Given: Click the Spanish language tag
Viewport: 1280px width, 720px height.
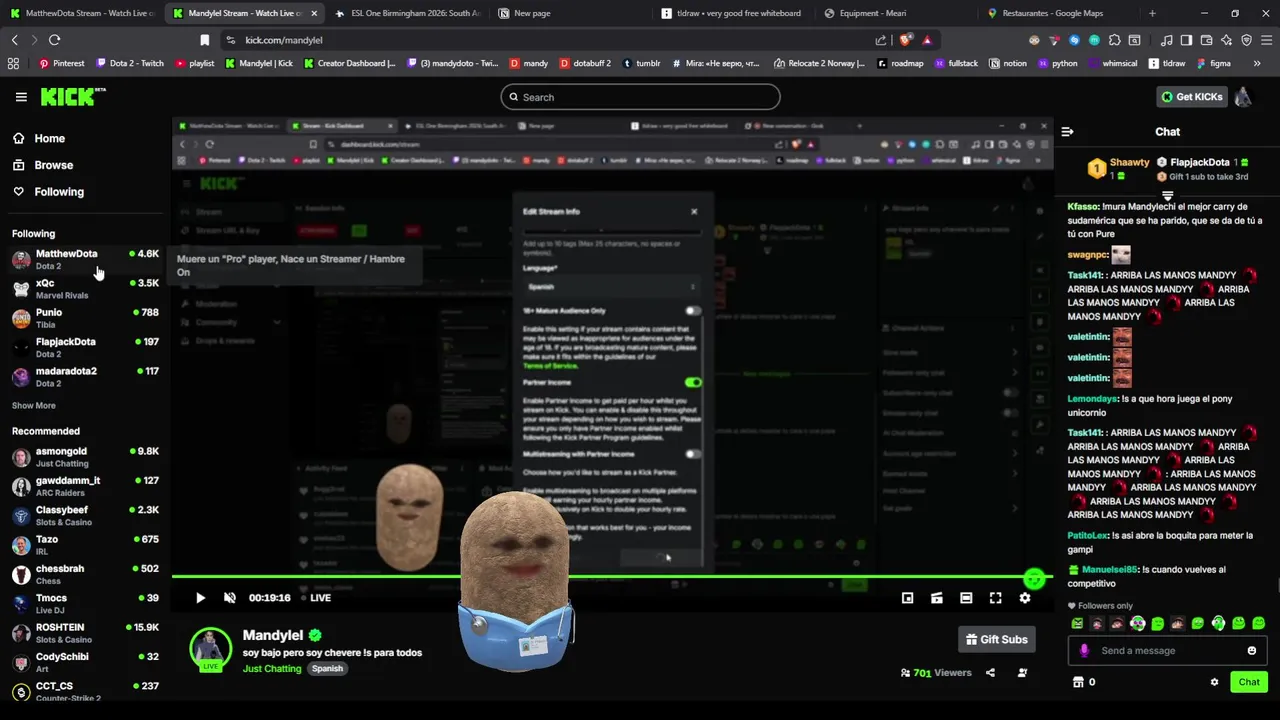Looking at the screenshot, I should coord(327,669).
